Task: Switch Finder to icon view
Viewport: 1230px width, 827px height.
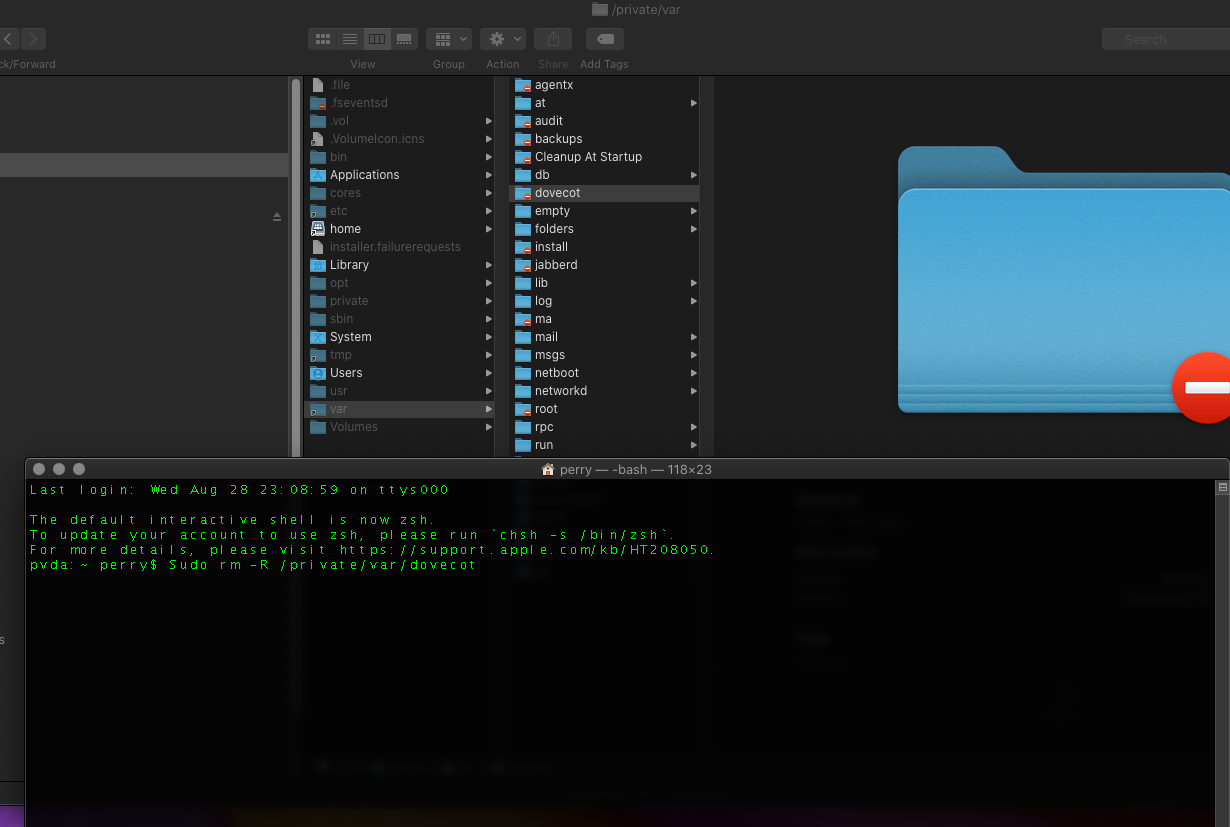Action: pos(323,39)
